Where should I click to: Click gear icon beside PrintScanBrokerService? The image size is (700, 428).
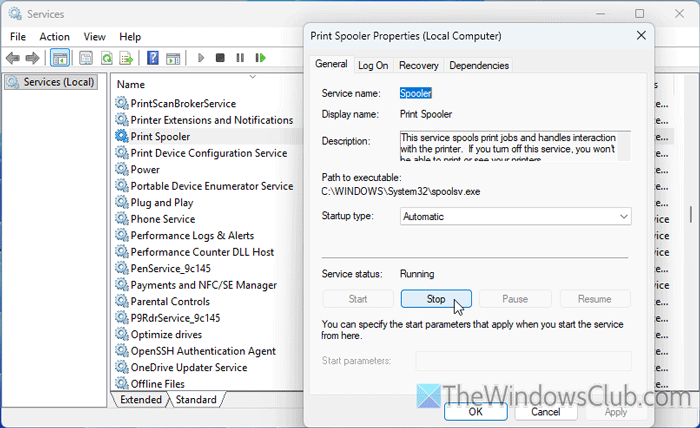[x=121, y=103]
